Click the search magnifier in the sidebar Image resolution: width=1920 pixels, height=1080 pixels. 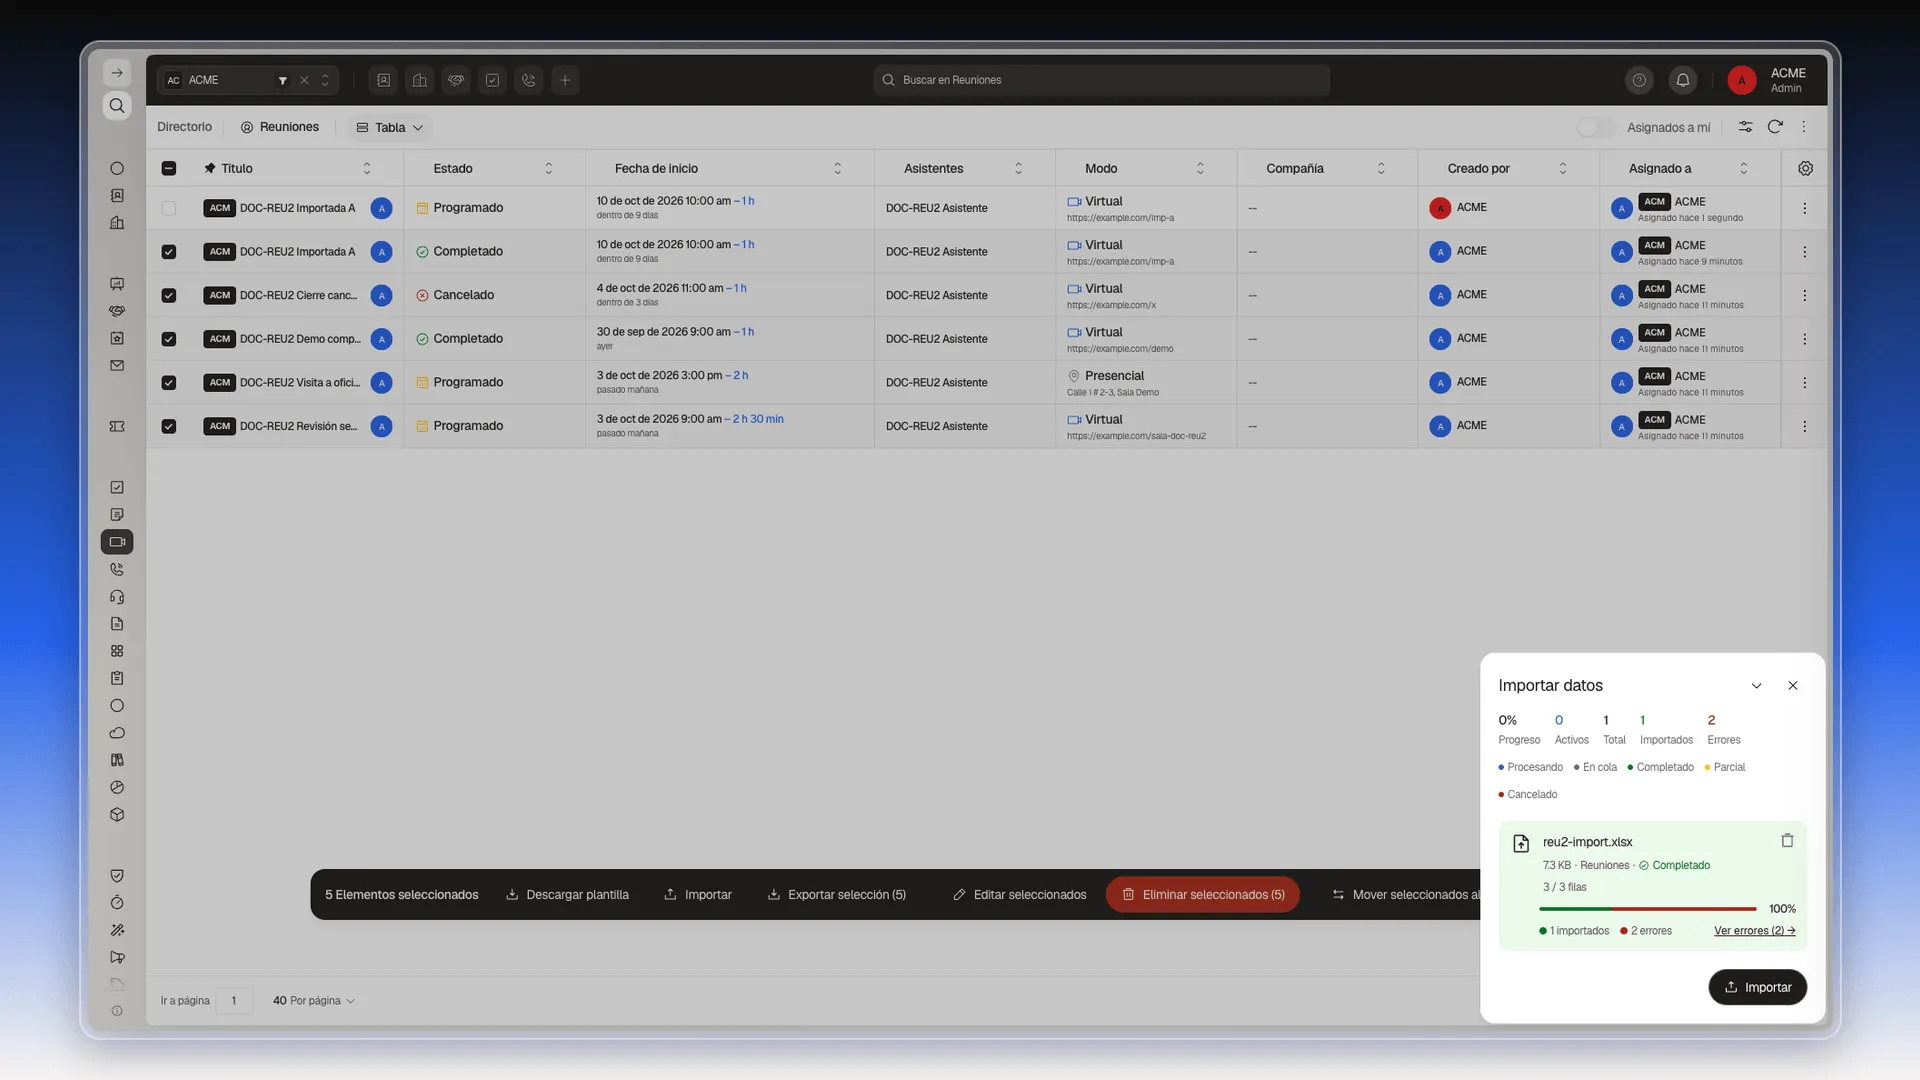tap(117, 106)
